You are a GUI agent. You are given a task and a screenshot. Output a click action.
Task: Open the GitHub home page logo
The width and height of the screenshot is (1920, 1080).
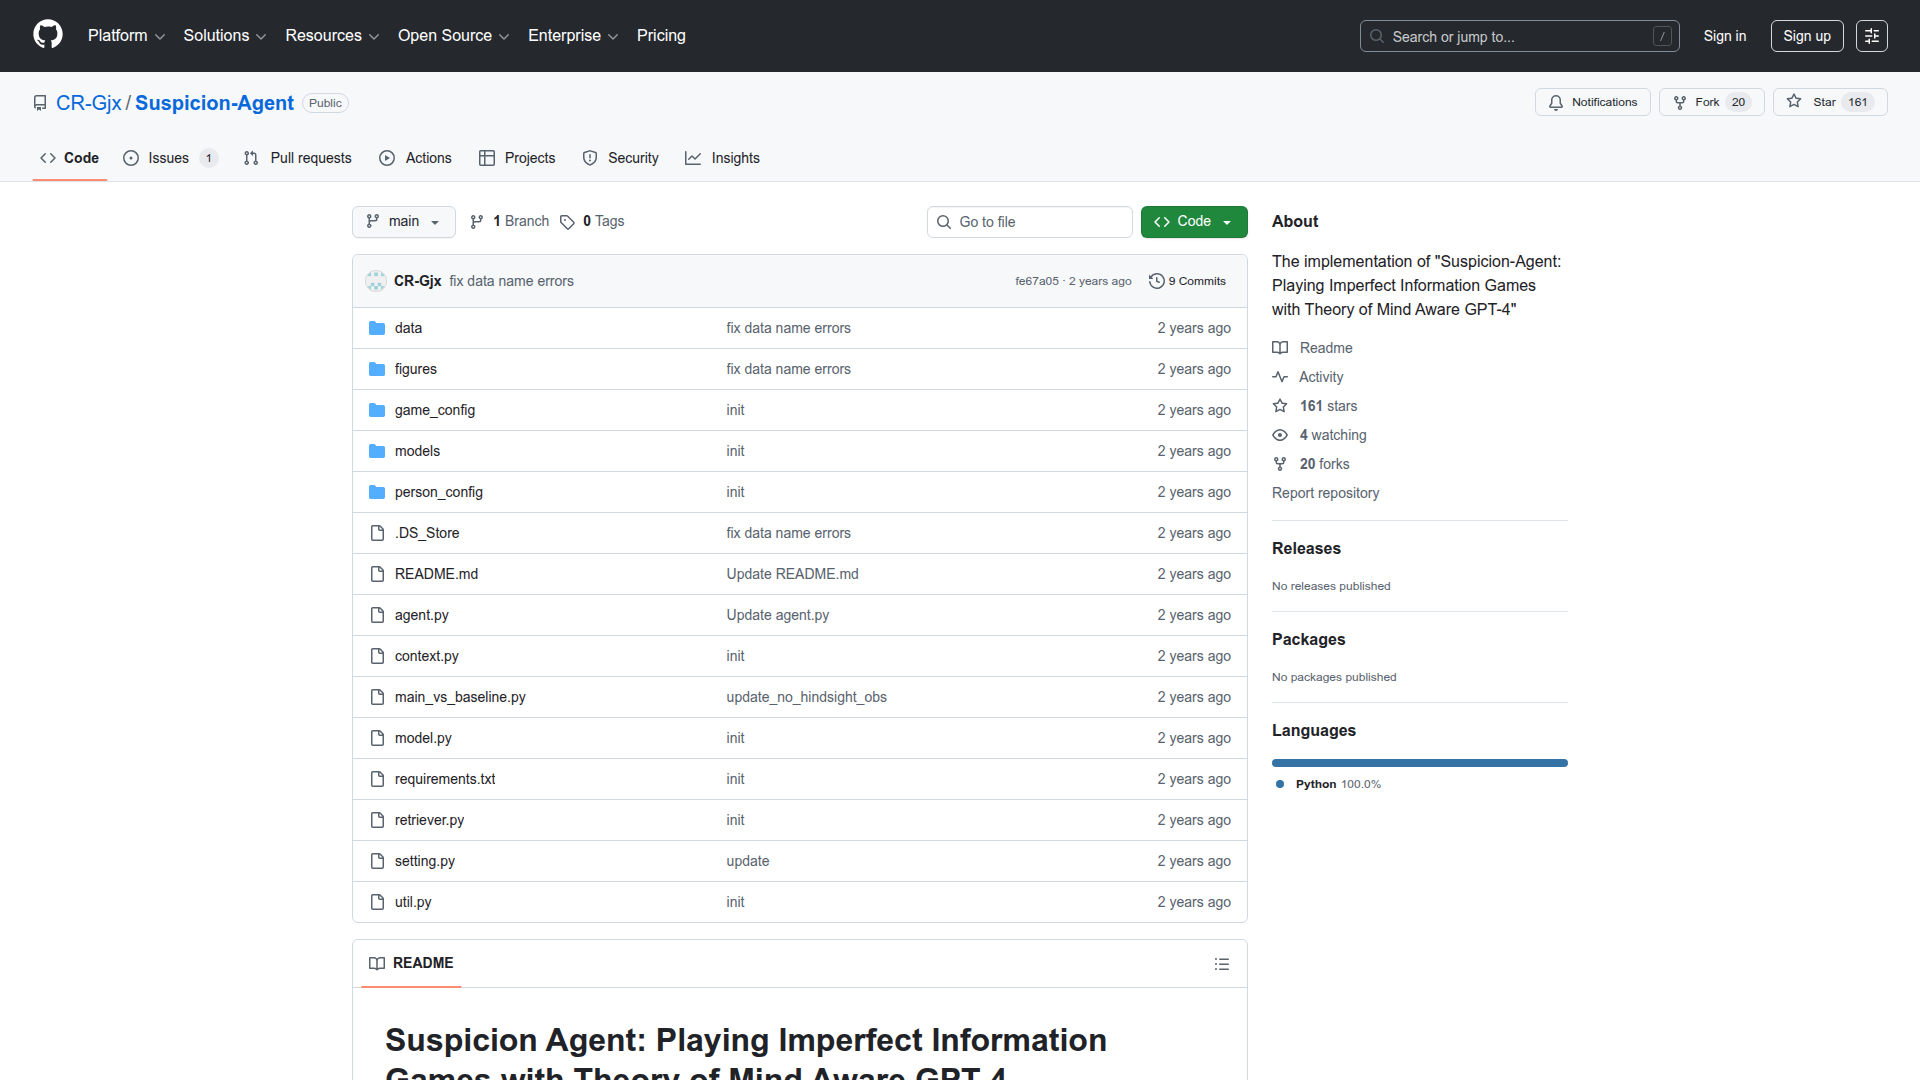46,35
